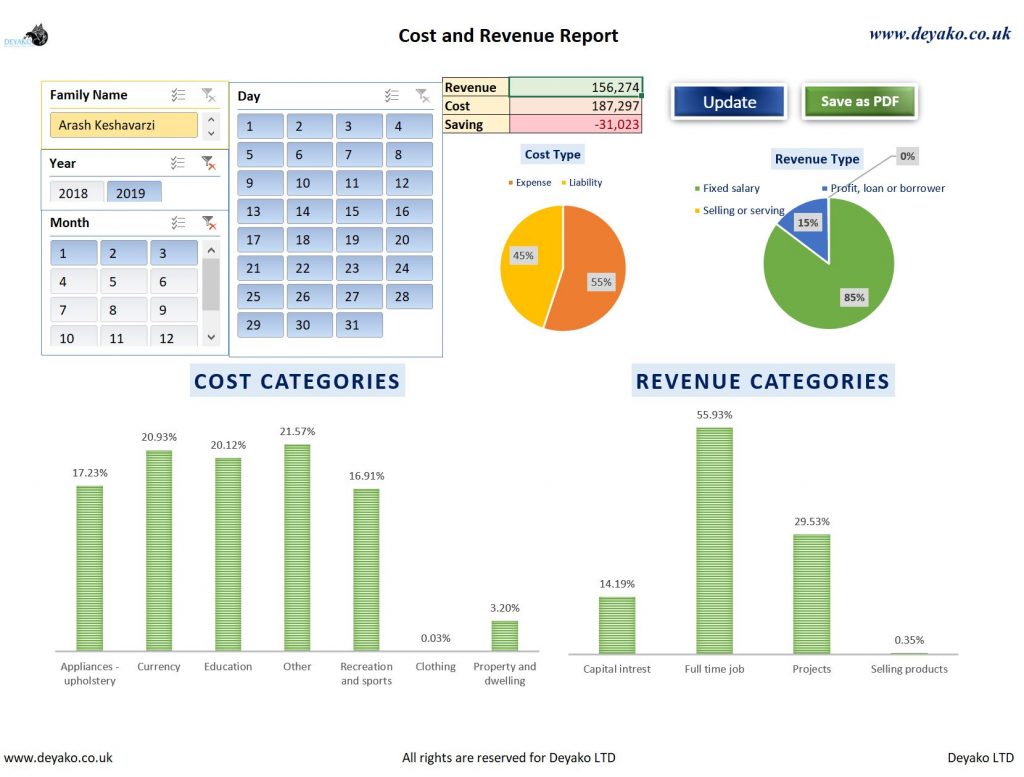This screenshot has width=1024, height=777.
Task: Clear the filter on the Day slicer
Action: 422,95
